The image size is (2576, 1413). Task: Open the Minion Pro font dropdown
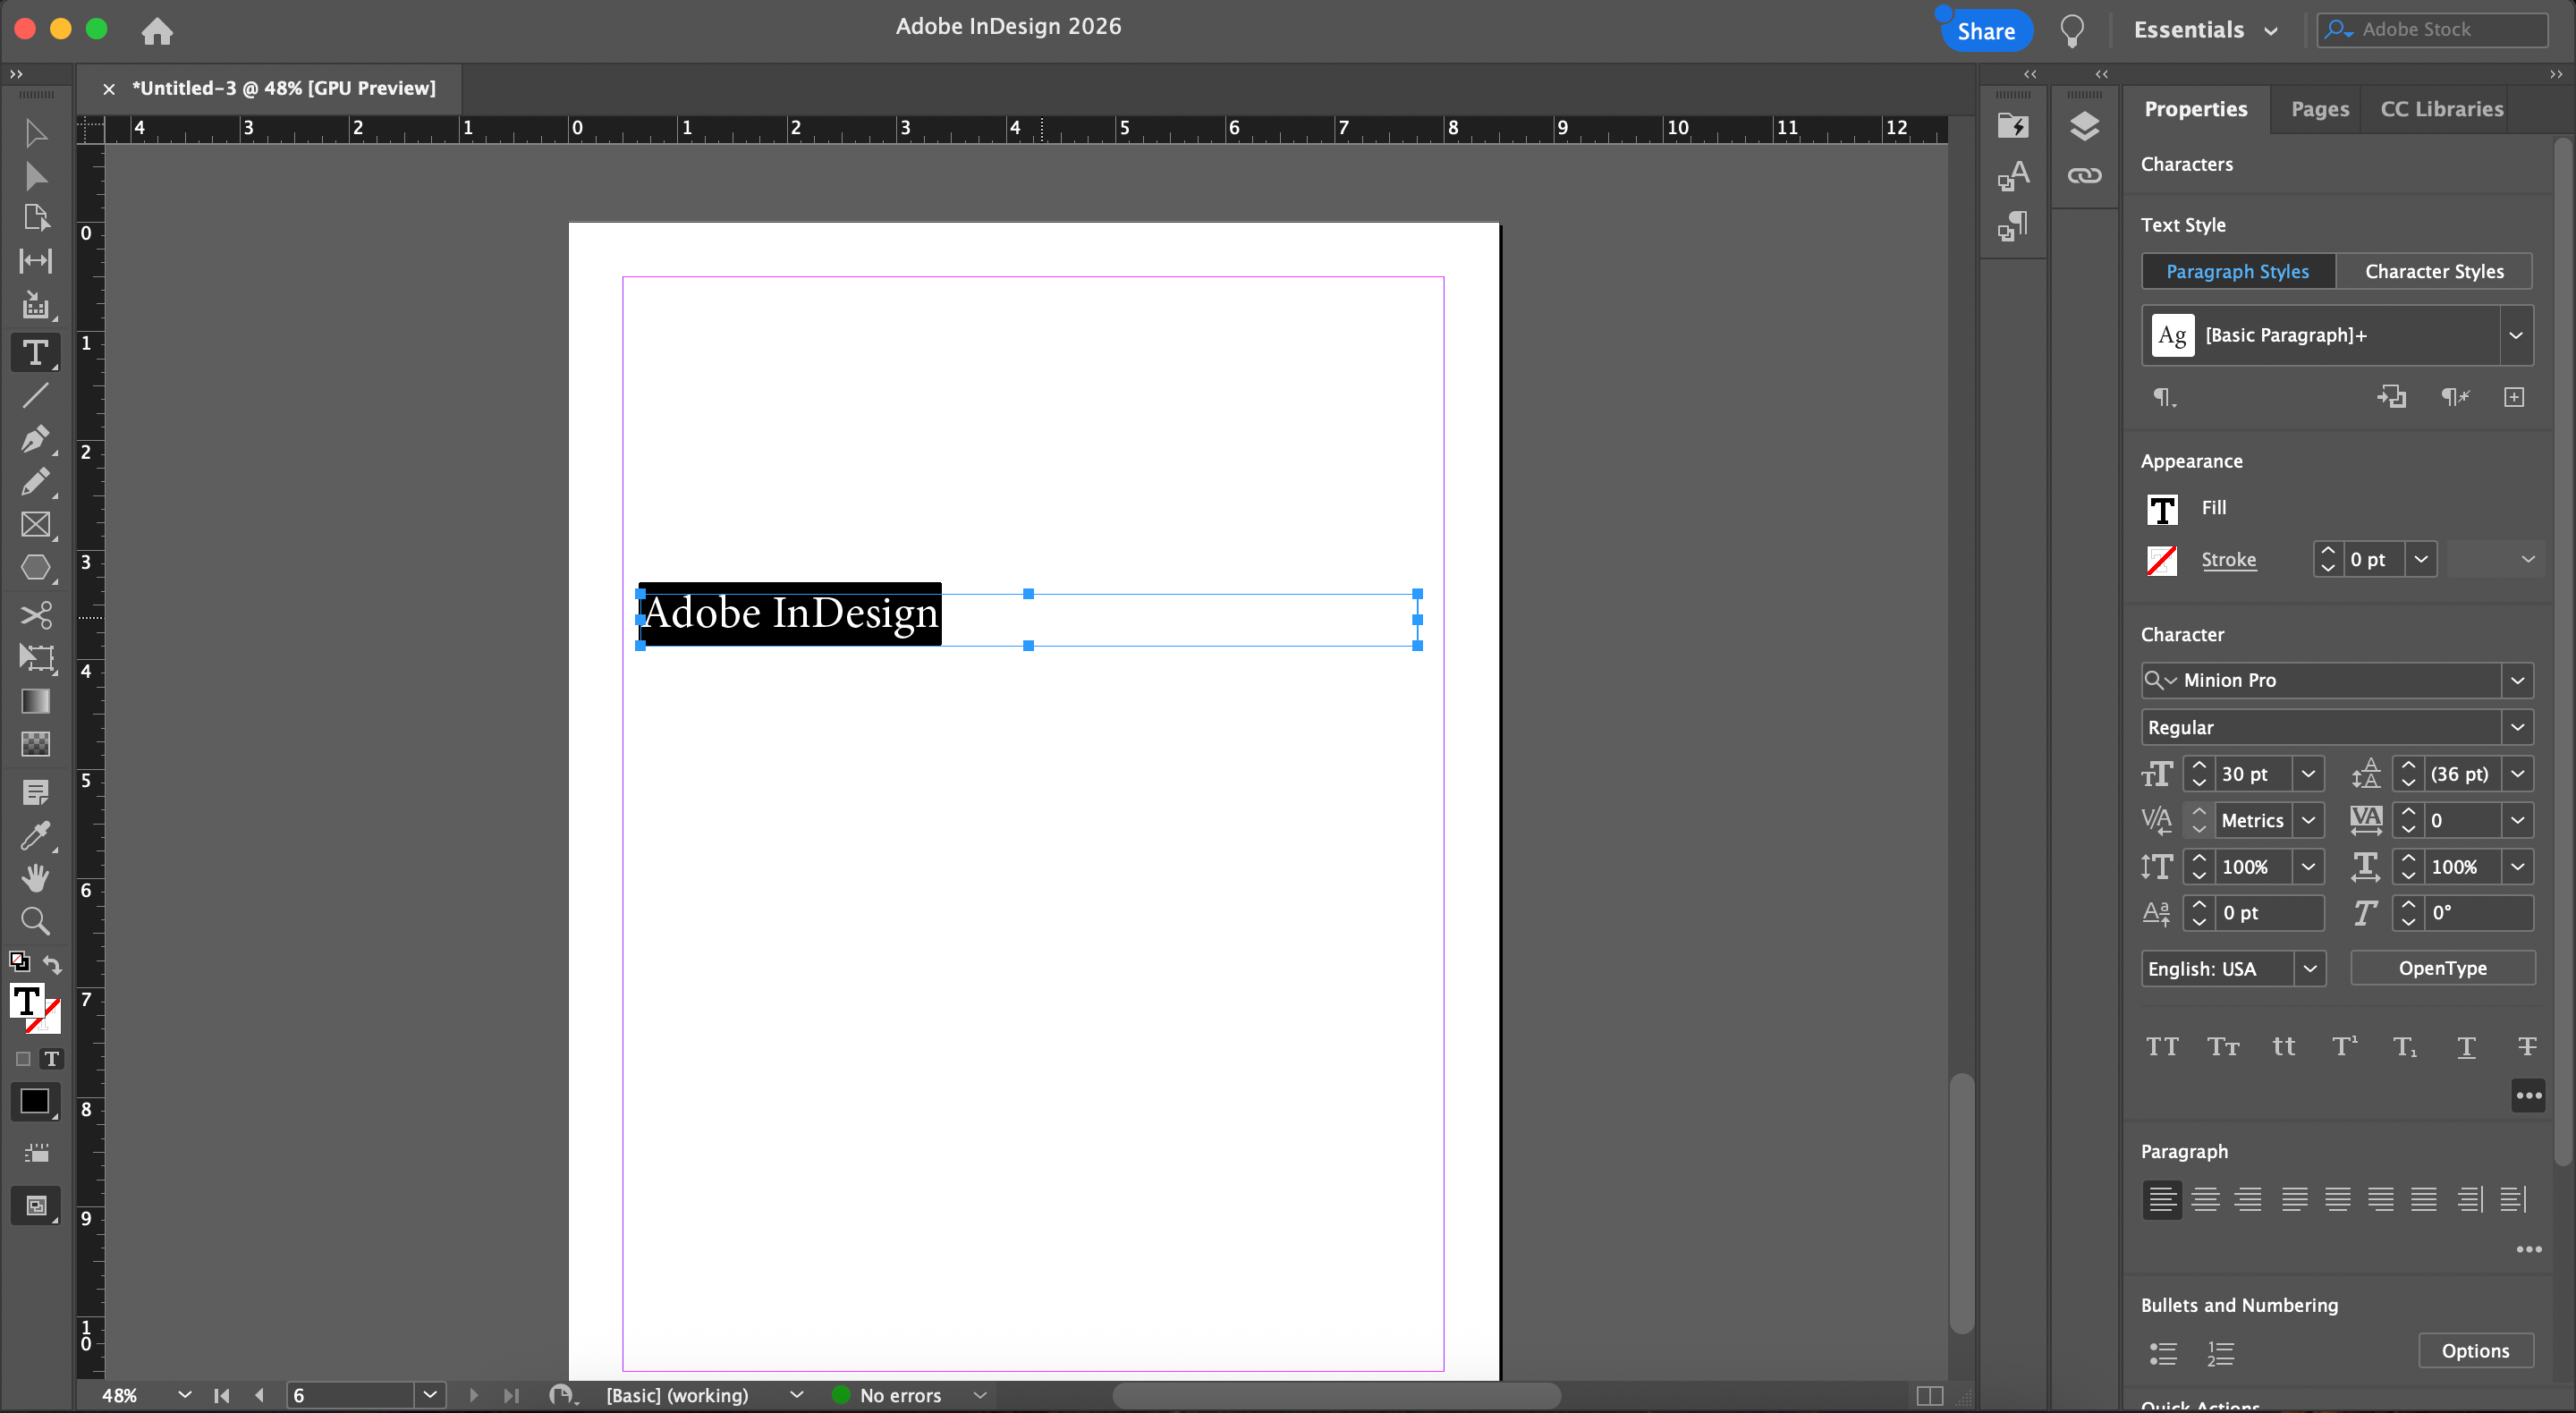2517,680
